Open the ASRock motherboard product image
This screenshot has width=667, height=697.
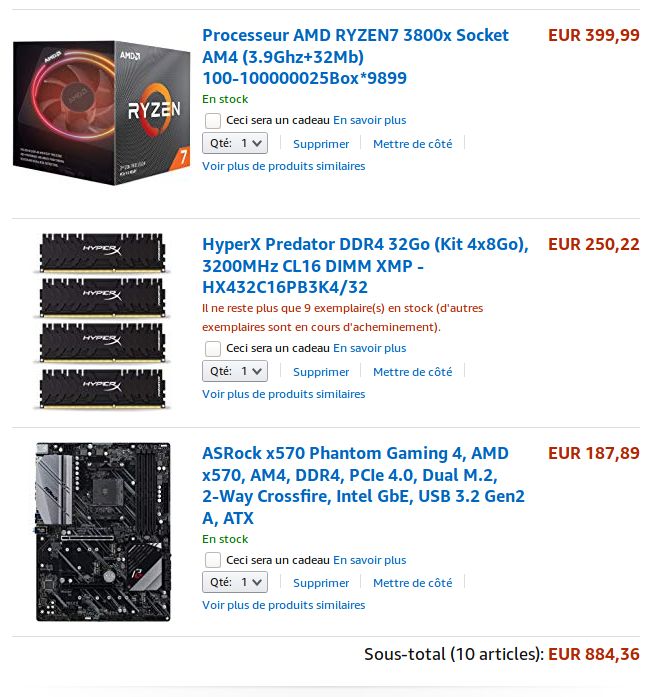[x=103, y=532]
